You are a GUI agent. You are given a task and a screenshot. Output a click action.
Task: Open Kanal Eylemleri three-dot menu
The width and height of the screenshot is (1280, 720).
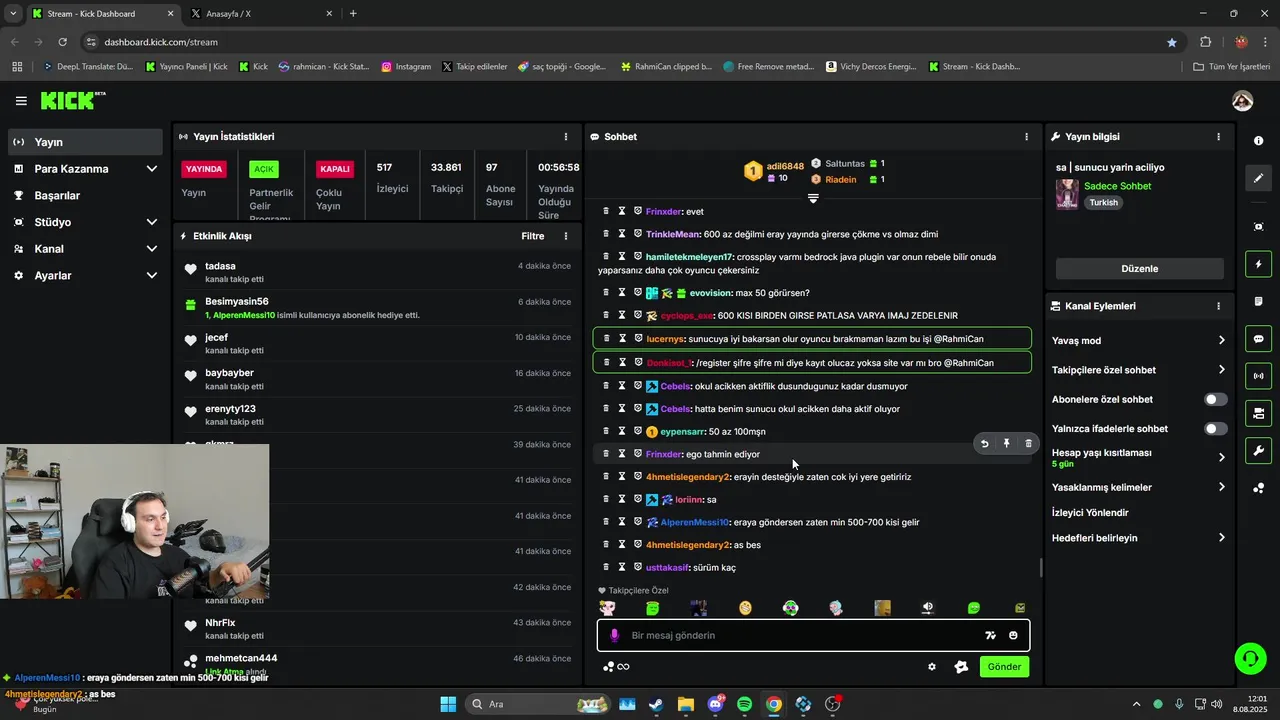tap(1218, 306)
